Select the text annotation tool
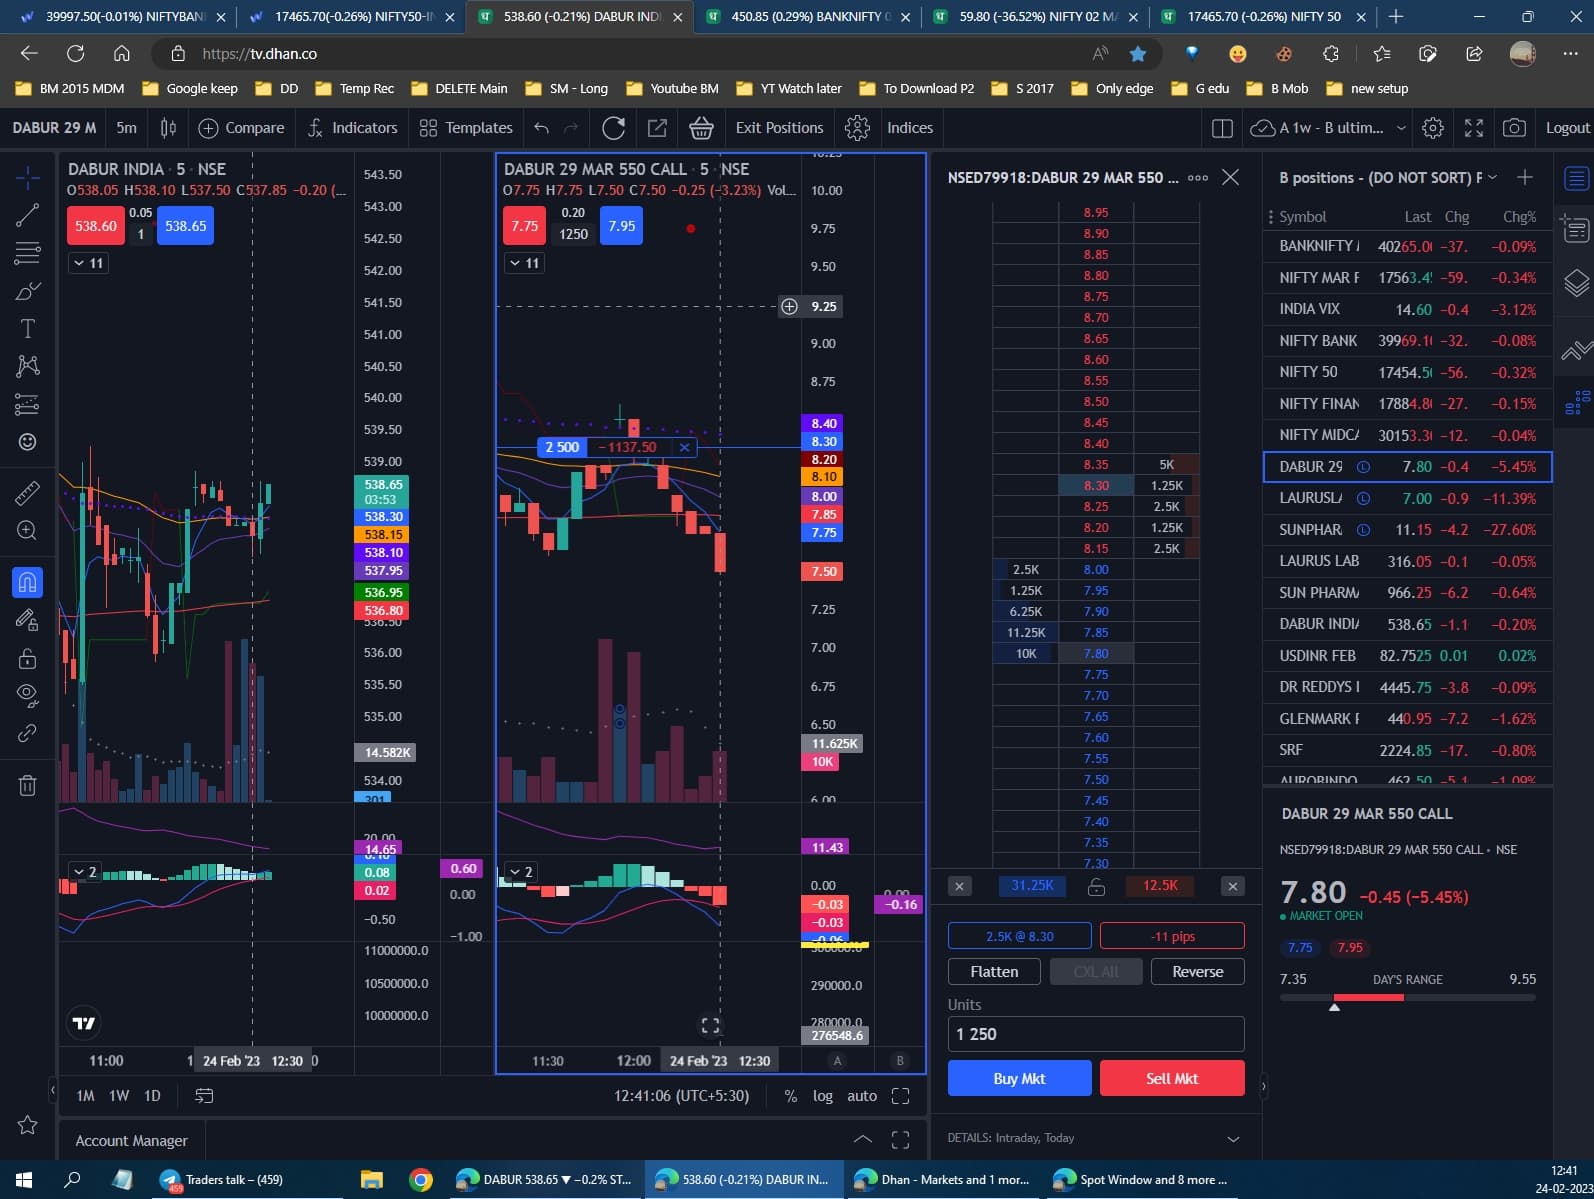Image resolution: width=1594 pixels, height=1199 pixels. pos(28,329)
